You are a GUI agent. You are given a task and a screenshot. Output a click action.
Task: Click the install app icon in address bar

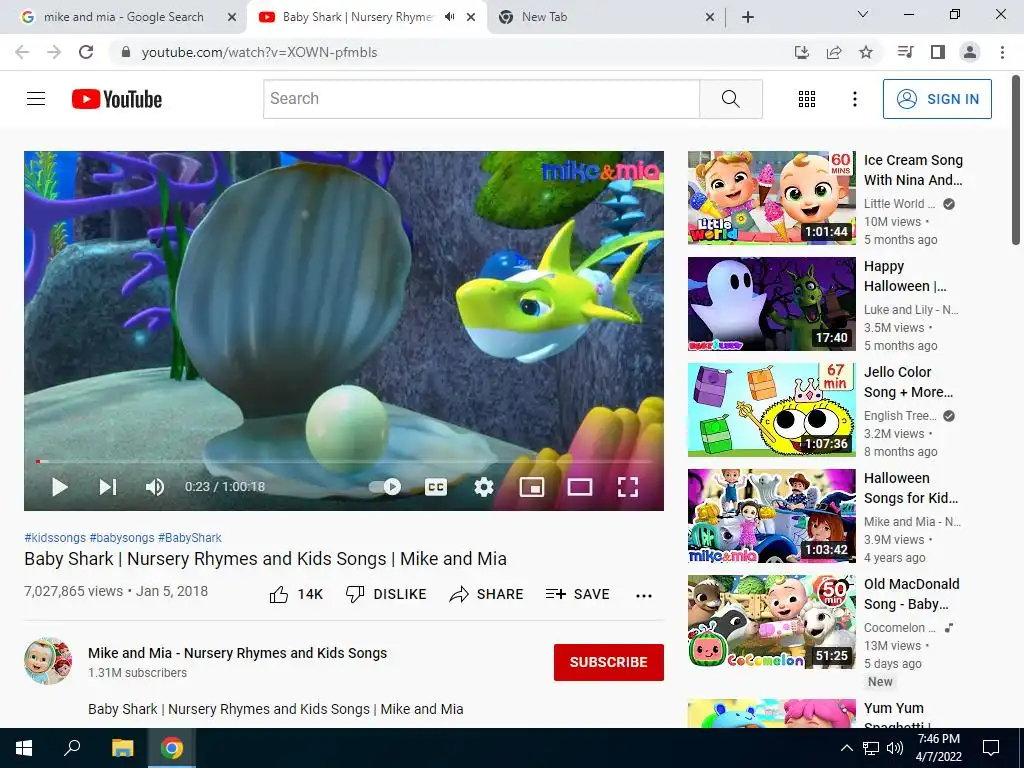(801, 52)
